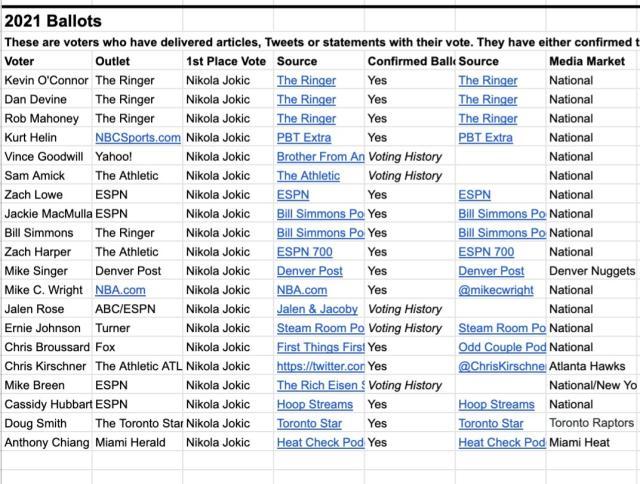The image size is (640, 484).
Task: Click the Denver Nuggets media market cell
Action: pyautogui.click(x=592, y=271)
